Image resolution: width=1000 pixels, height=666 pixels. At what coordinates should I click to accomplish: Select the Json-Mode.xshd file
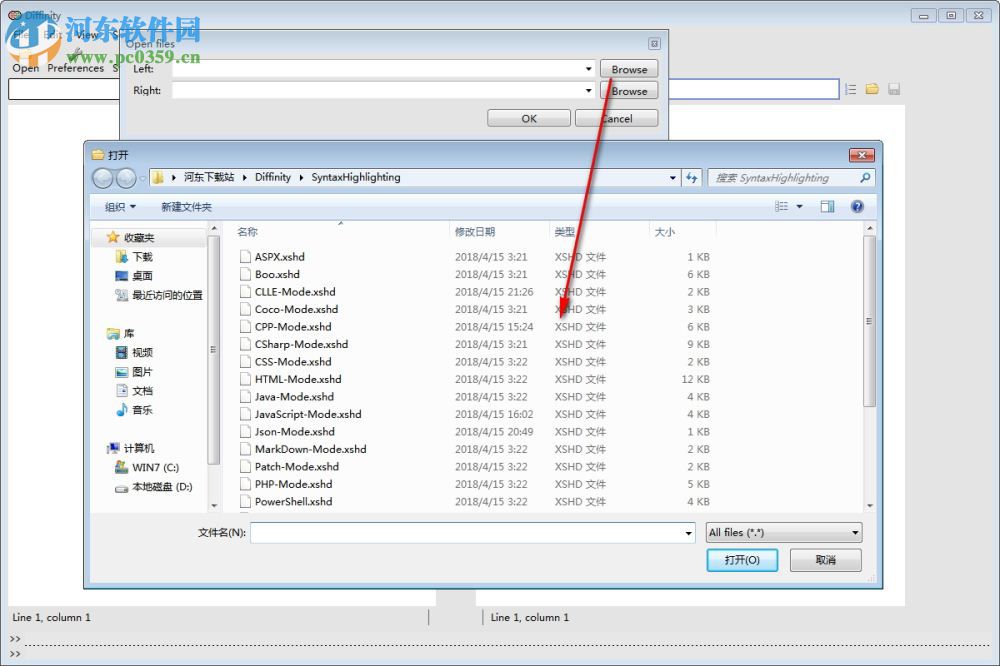[288, 431]
